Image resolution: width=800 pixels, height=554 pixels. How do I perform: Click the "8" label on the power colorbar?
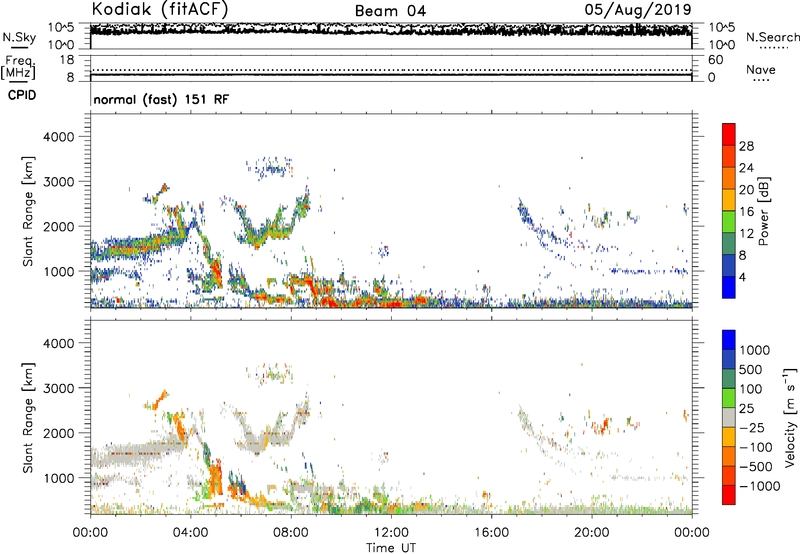tap(742, 256)
